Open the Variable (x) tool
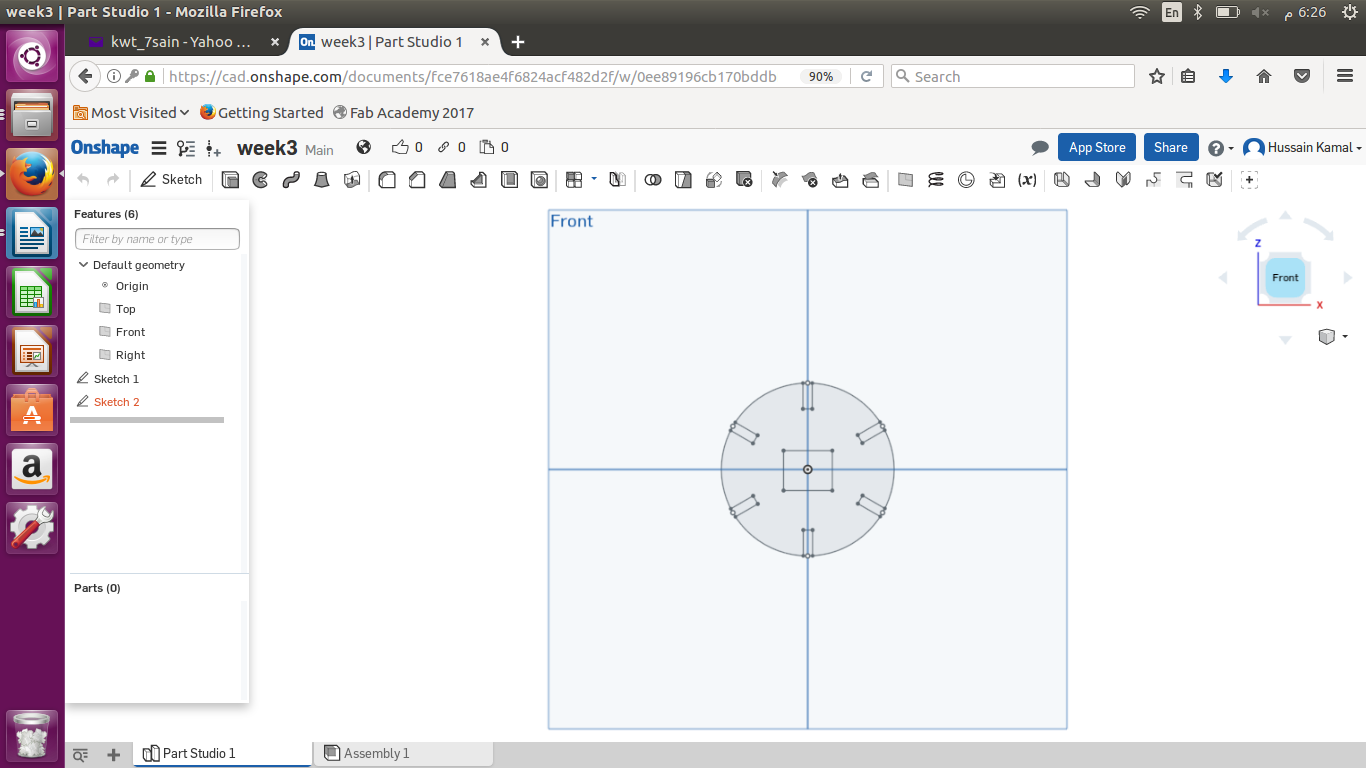The image size is (1366, 768). coord(1027,180)
